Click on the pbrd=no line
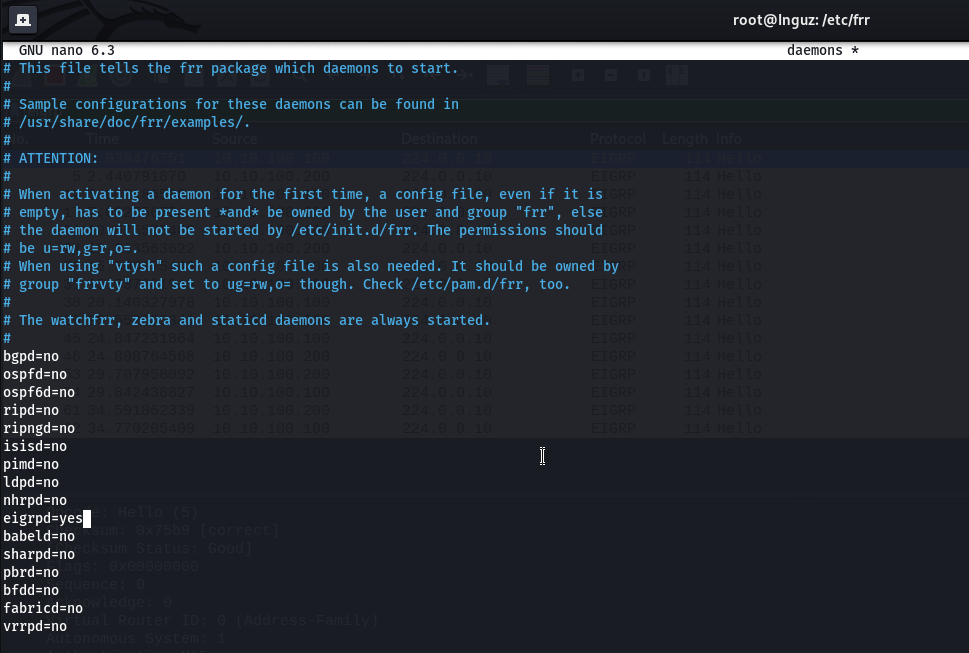The width and height of the screenshot is (969, 653). tap(31, 572)
